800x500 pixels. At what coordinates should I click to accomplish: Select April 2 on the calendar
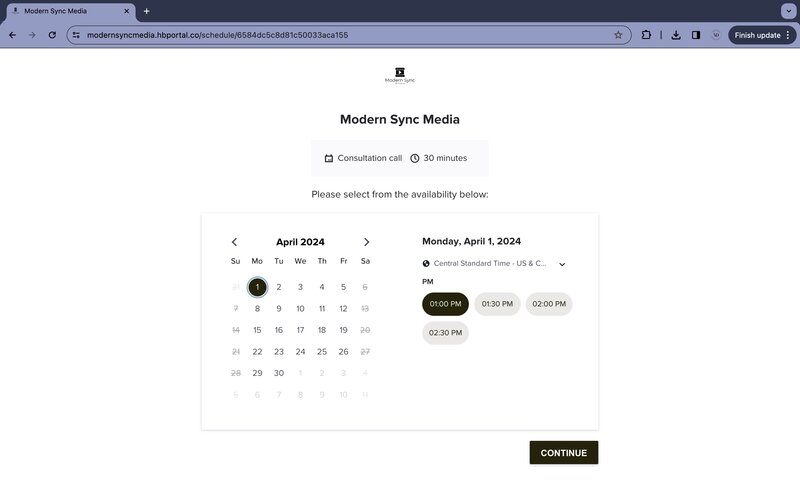point(279,287)
